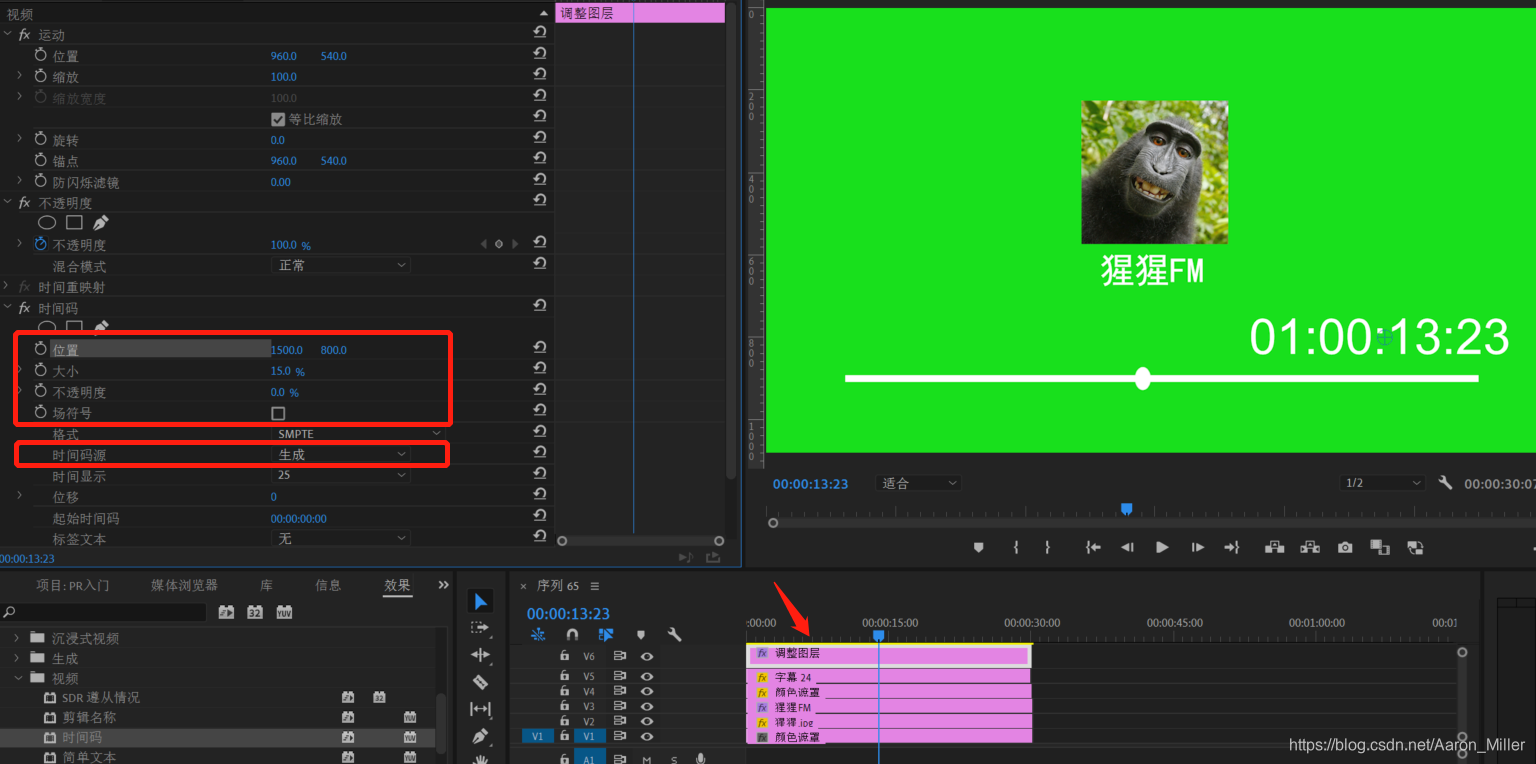Image resolution: width=1536 pixels, height=764 pixels.
Task: Go to In point in monitor
Action: click(x=1094, y=547)
